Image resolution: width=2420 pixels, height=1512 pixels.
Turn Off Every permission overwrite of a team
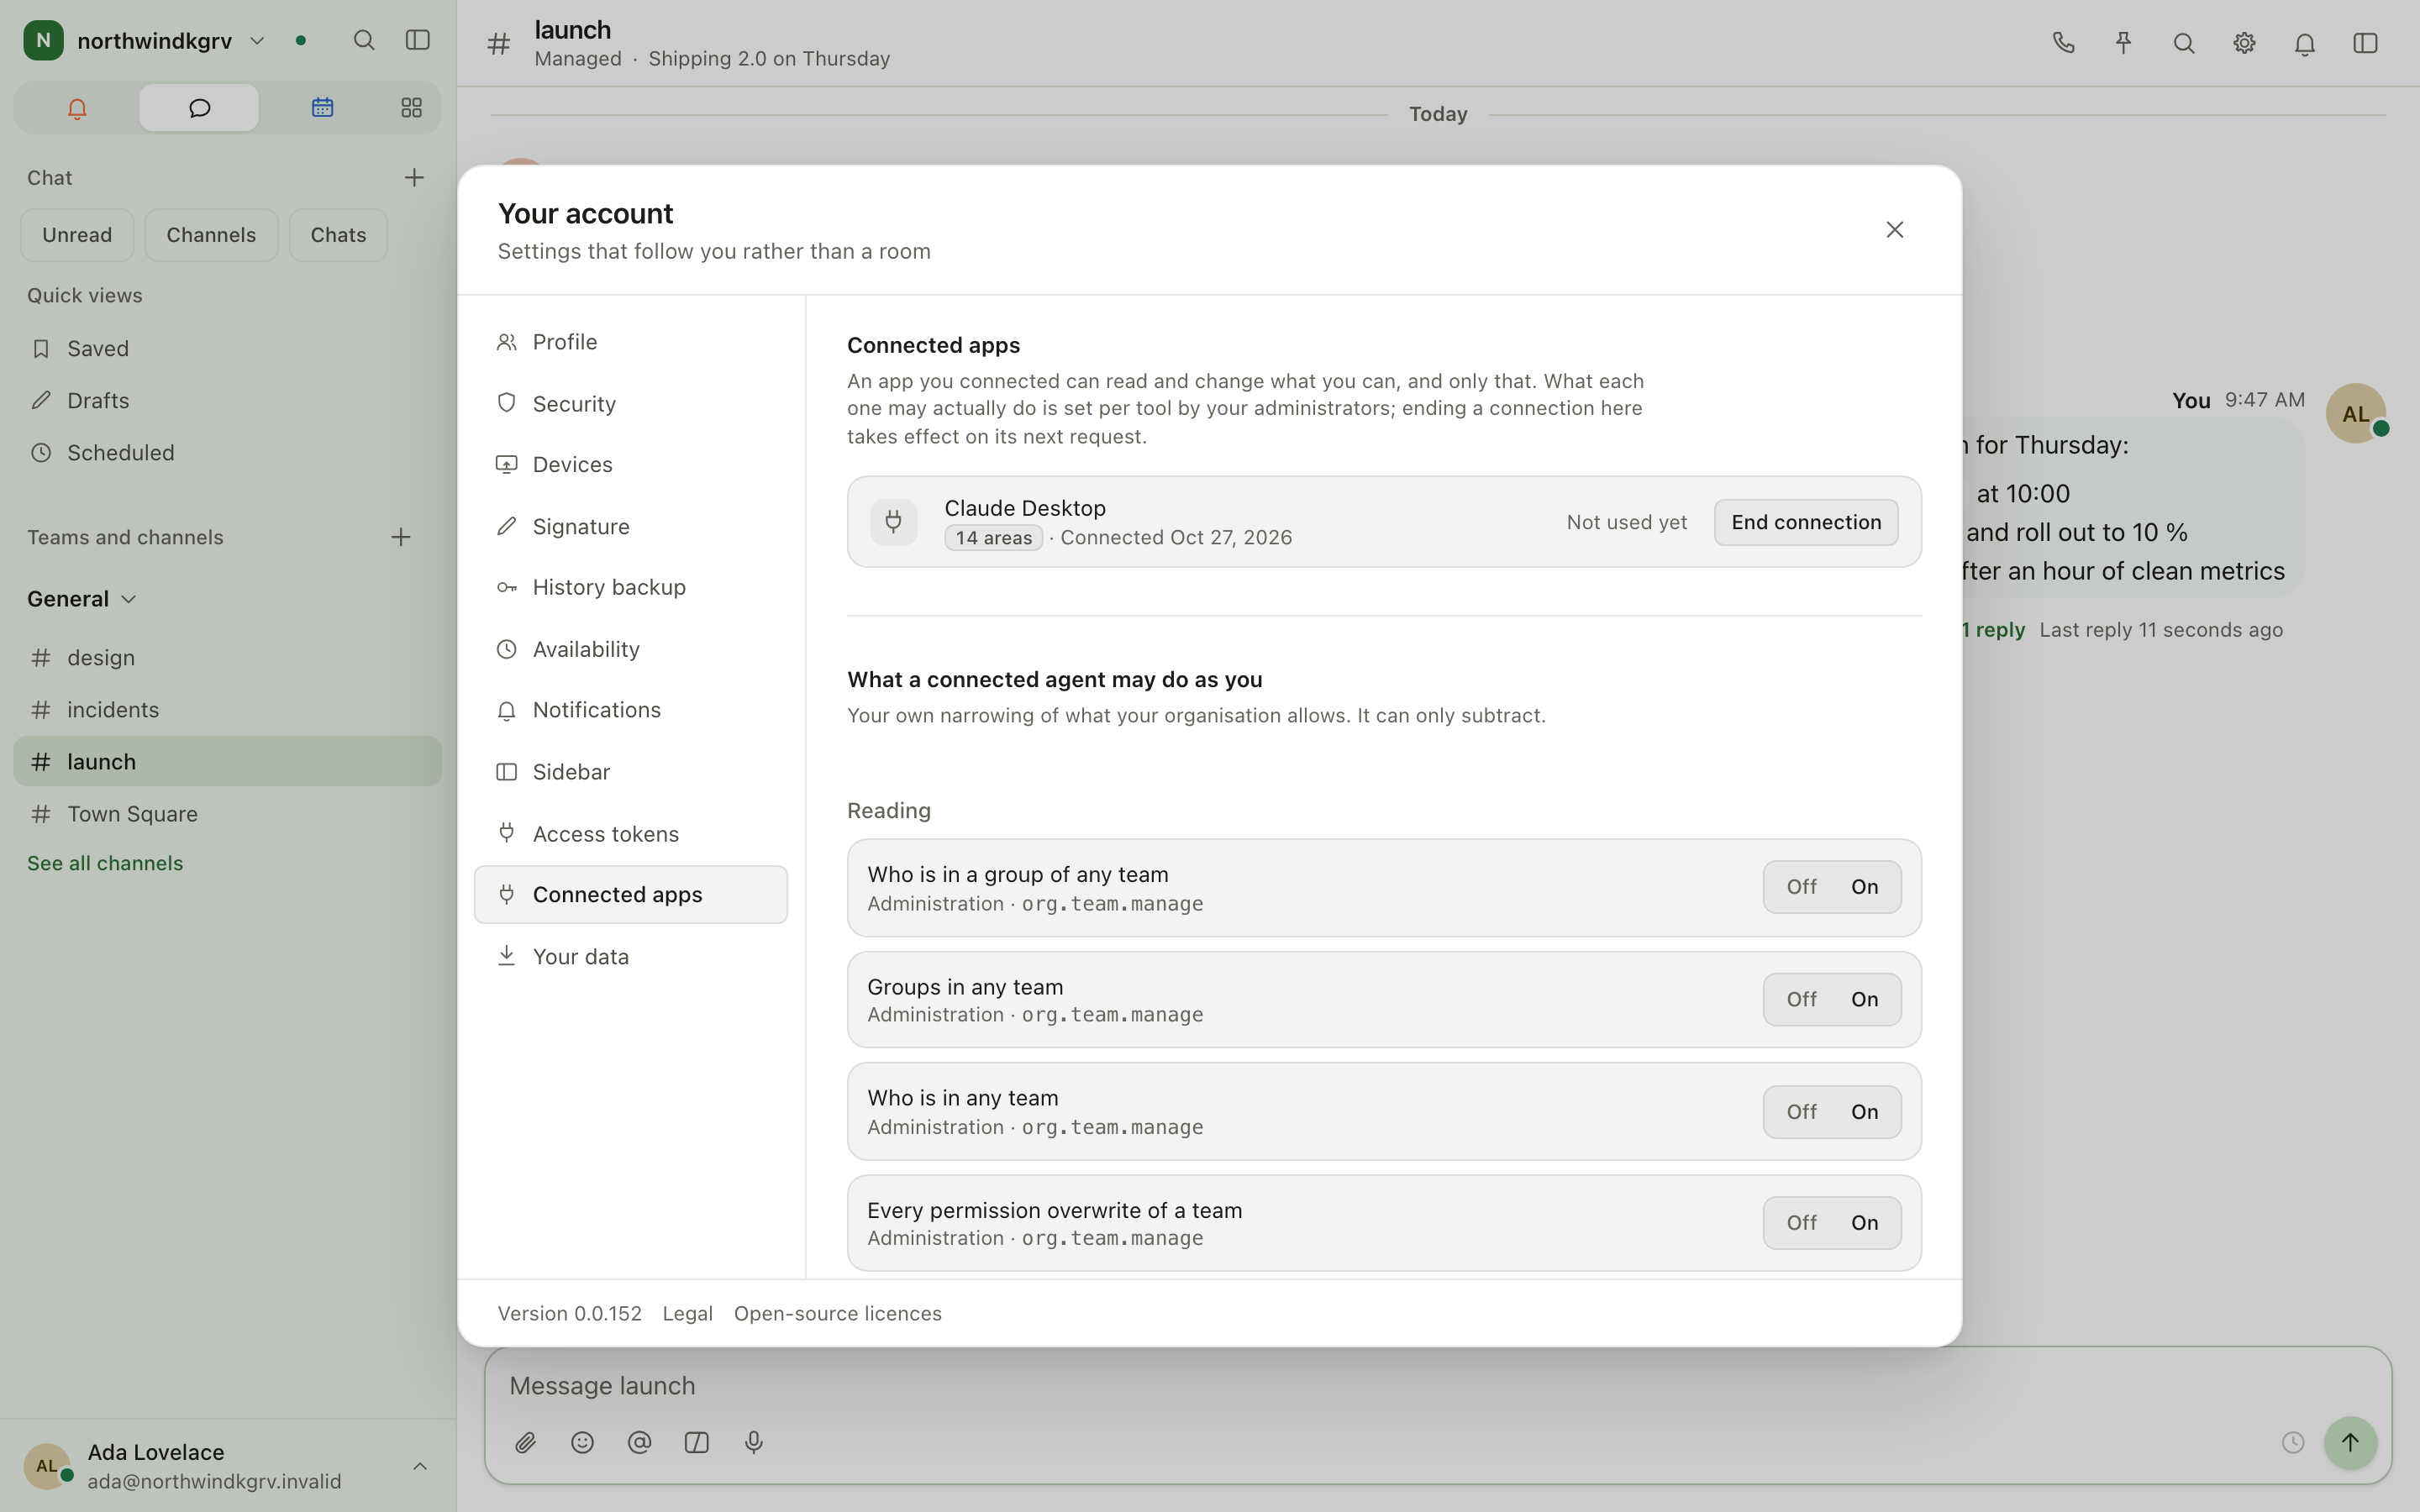(x=1801, y=1223)
